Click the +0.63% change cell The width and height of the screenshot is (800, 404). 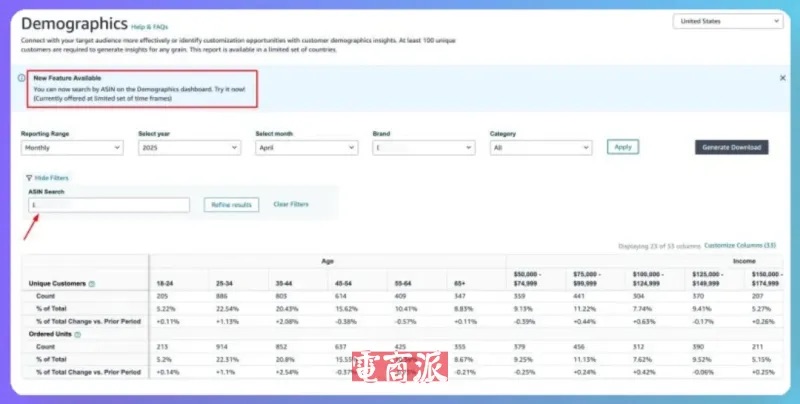point(644,322)
